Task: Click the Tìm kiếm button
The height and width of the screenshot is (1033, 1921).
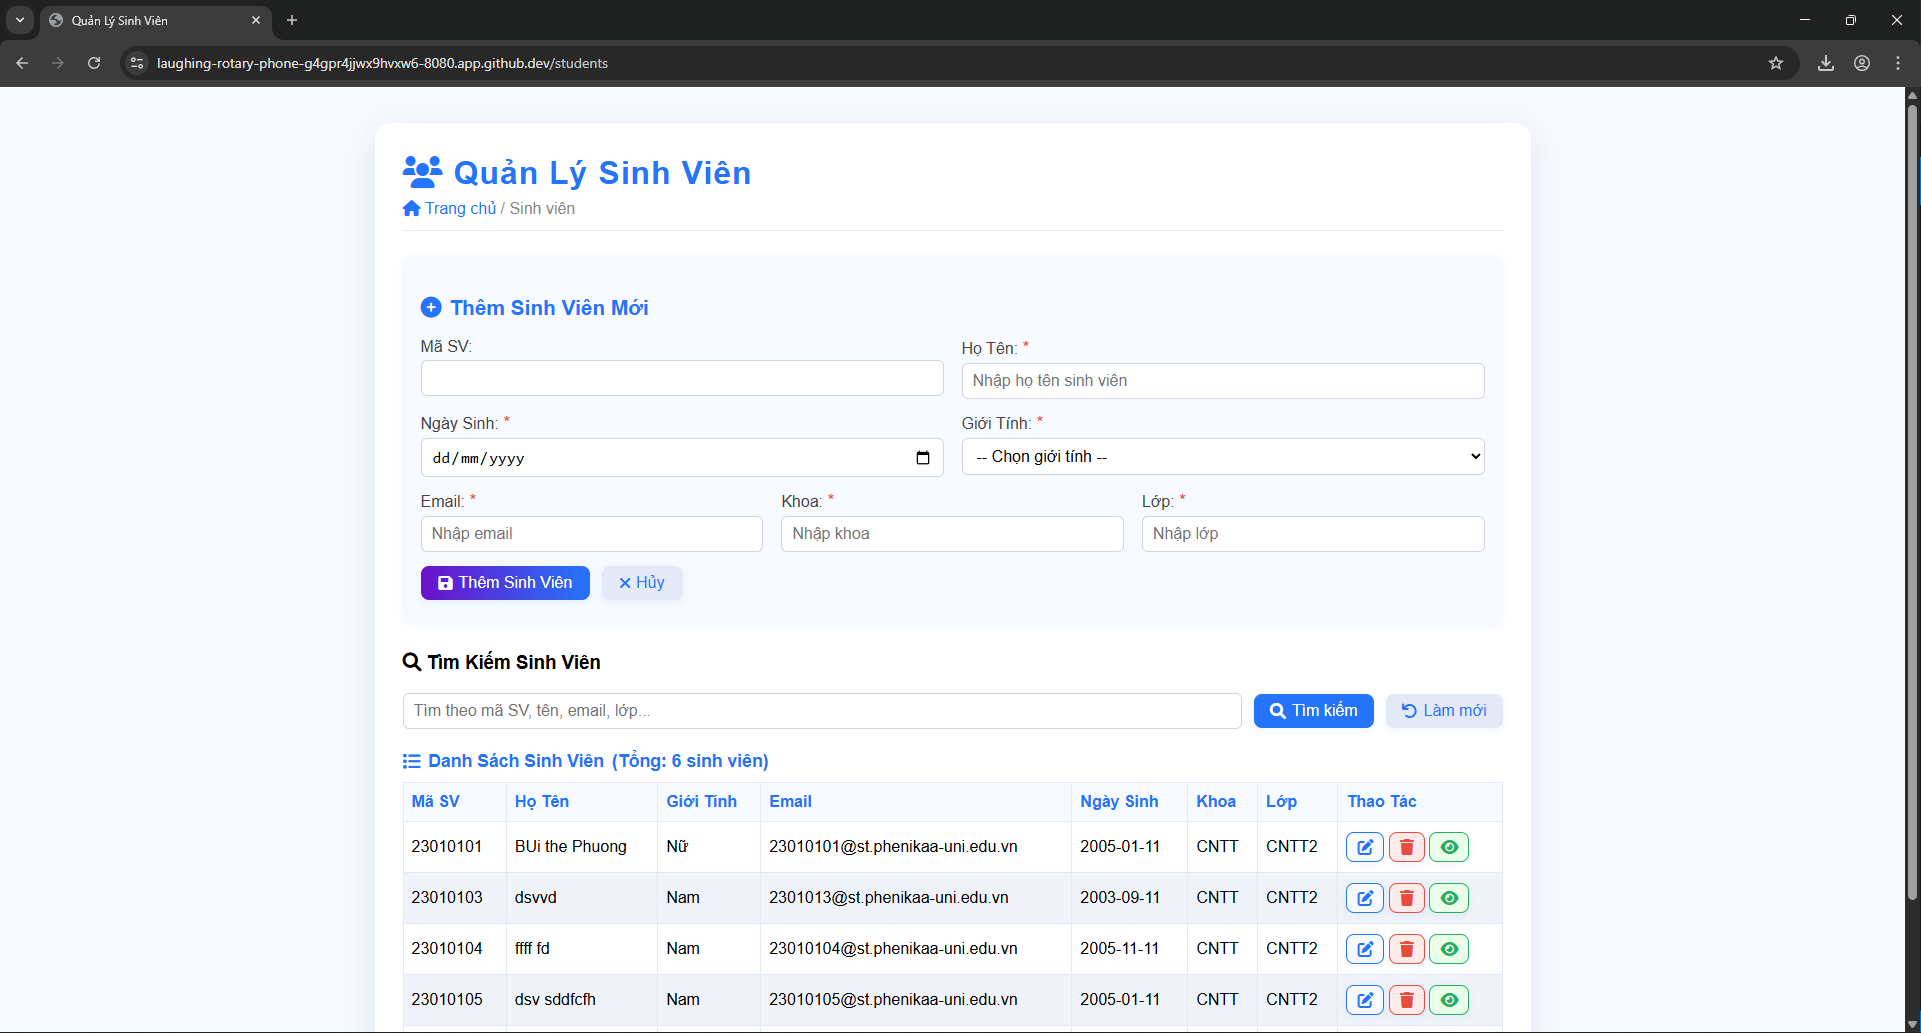Action: click(1314, 711)
